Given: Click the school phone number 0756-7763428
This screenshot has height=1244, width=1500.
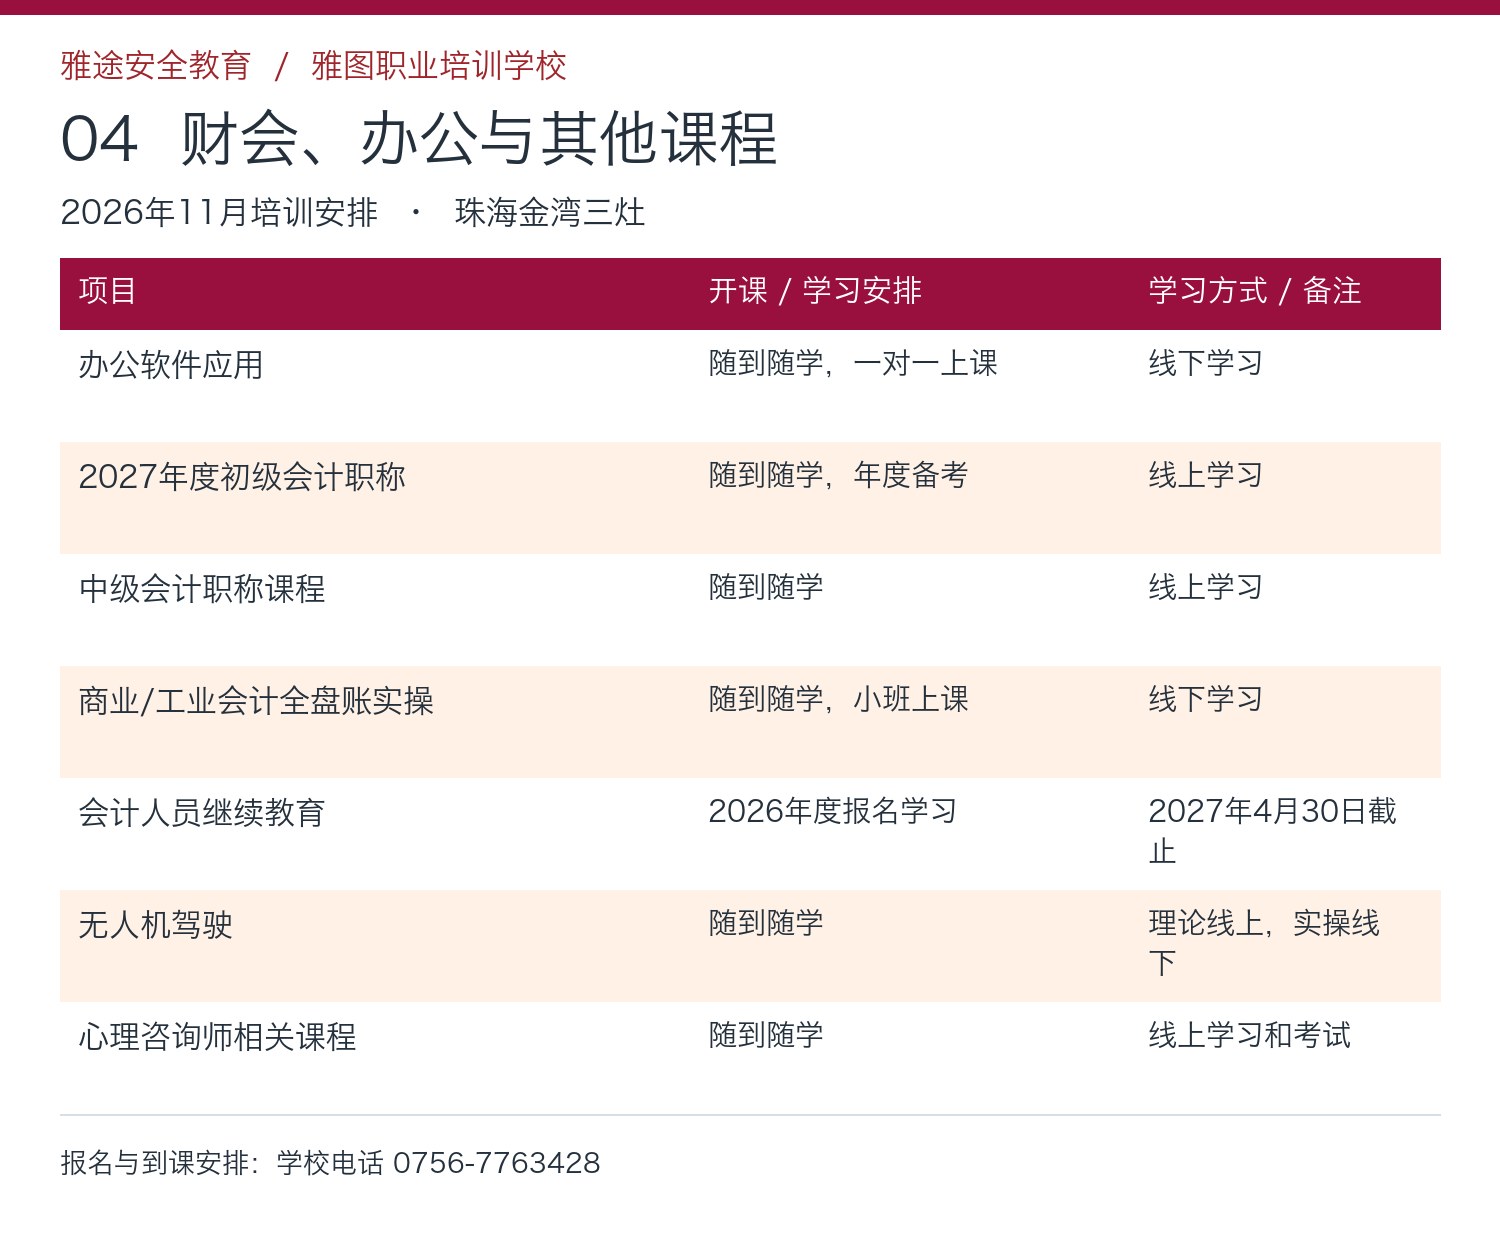Looking at the screenshot, I should pos(496,1163).
